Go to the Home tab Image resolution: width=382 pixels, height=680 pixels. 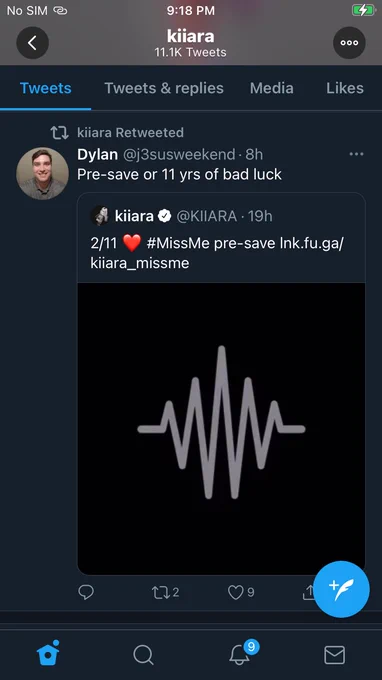pos(48,654)
